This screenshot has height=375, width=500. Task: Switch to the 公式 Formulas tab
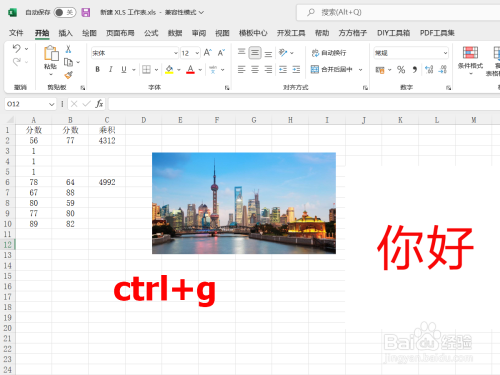pos(151,33)
